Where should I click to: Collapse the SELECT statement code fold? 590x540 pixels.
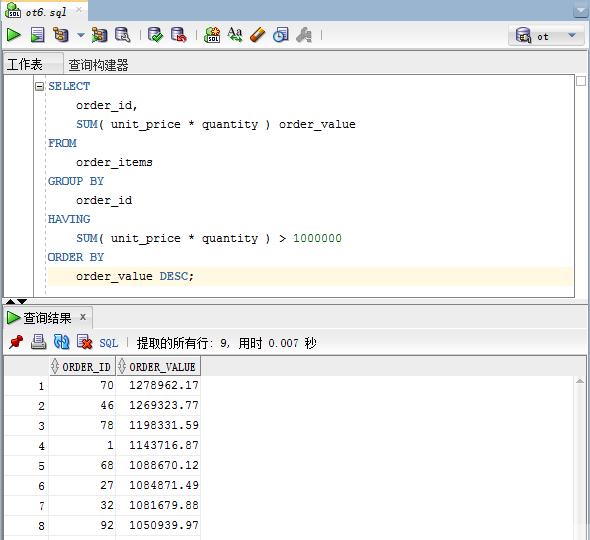tap(39, 87)
